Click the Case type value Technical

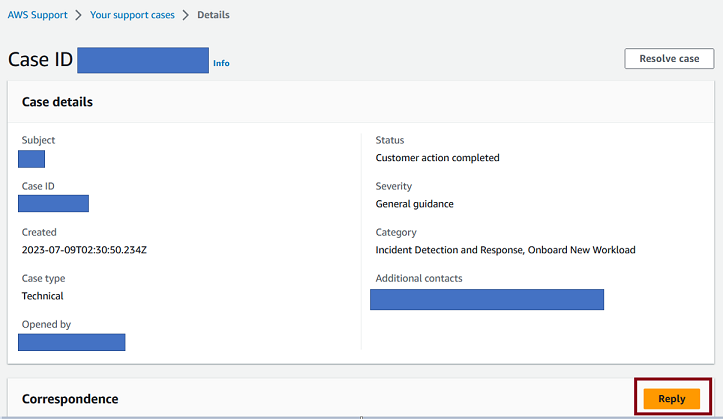coord(43,296)
